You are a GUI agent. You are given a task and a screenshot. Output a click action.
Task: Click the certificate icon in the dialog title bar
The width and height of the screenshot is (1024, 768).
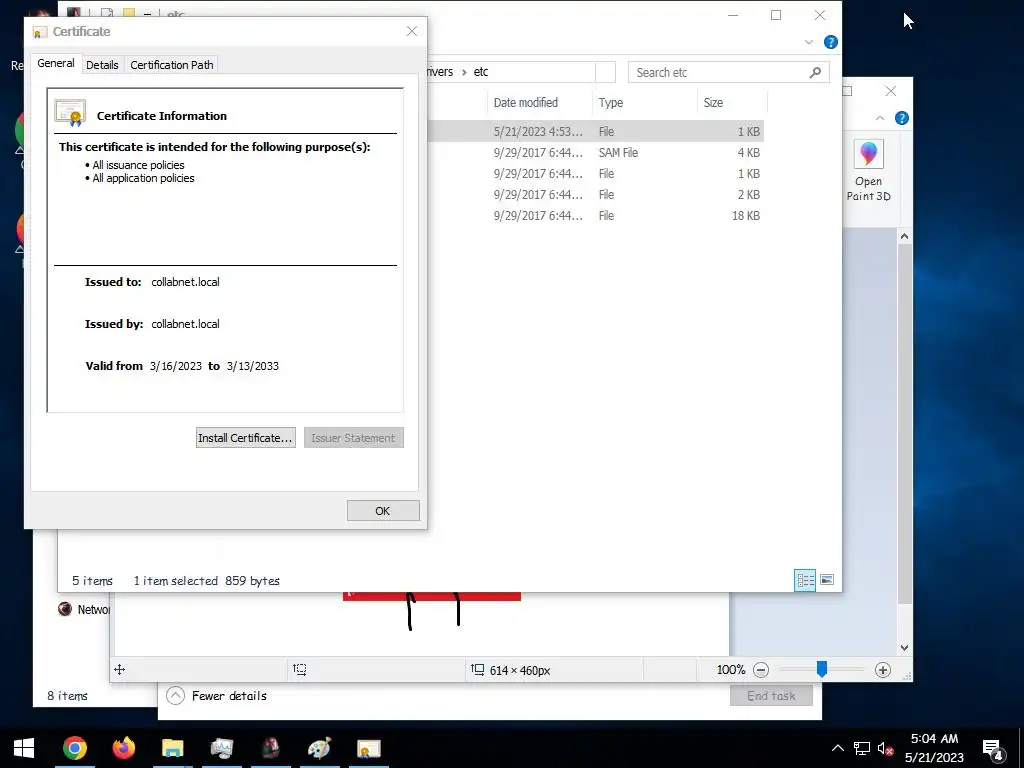pyautogui.click(x=40, y=32)
